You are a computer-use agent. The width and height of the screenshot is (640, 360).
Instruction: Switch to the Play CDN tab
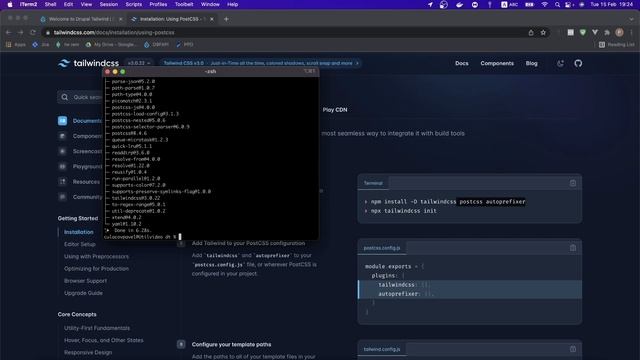[335, 110]
